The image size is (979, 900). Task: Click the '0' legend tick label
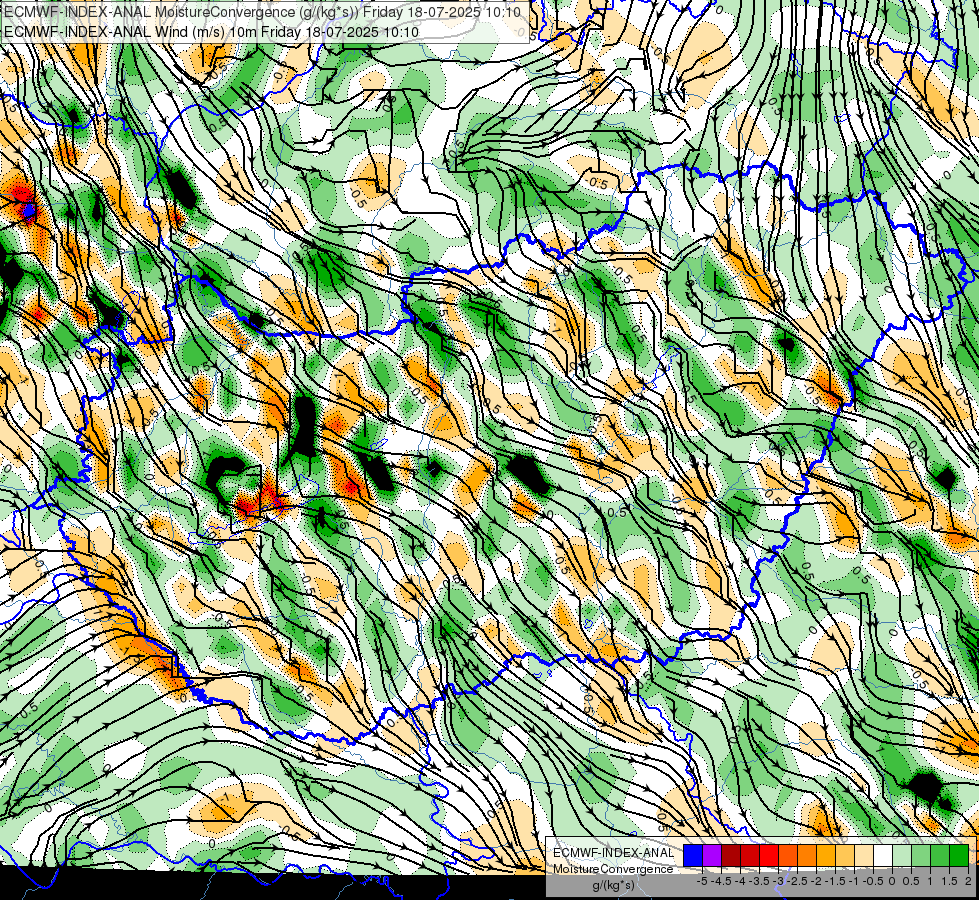pyautogui.click(x=892, y=881)
